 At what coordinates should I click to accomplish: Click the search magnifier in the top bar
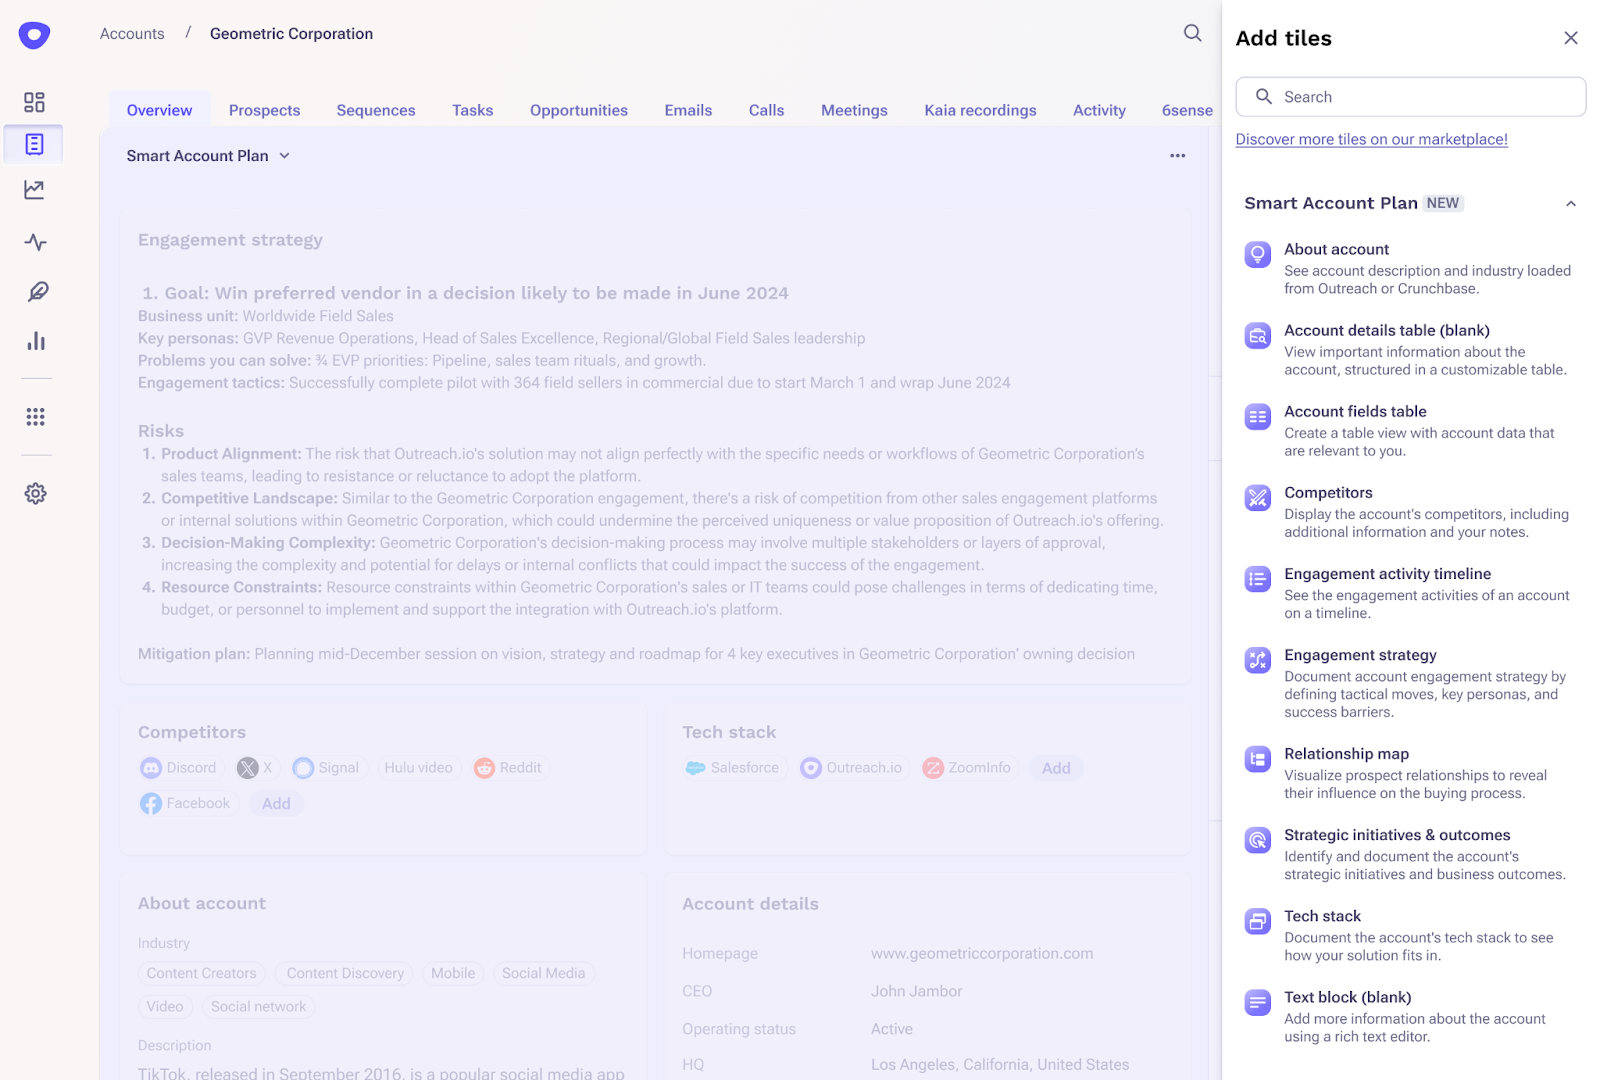coord(1191,33)
